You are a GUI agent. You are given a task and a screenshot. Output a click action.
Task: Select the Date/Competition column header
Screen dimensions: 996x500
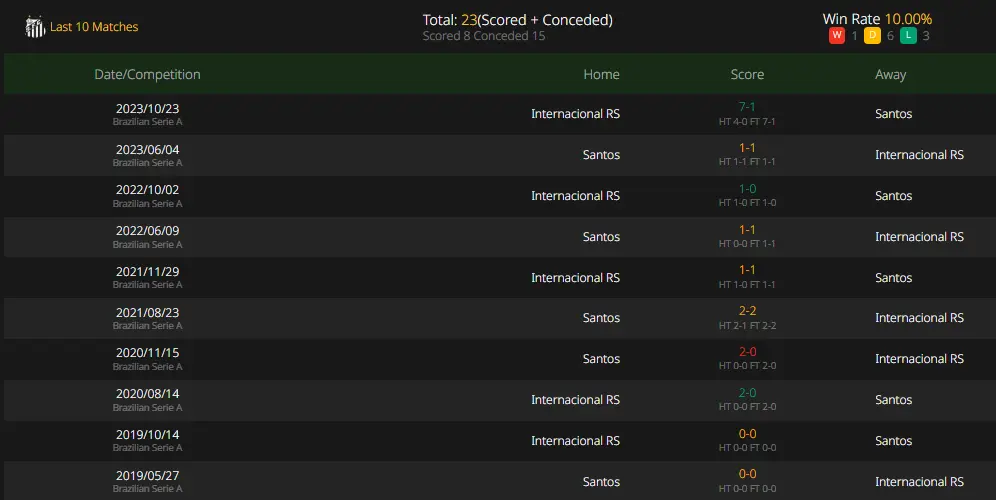pyautogui.click(x=147, y=74)
